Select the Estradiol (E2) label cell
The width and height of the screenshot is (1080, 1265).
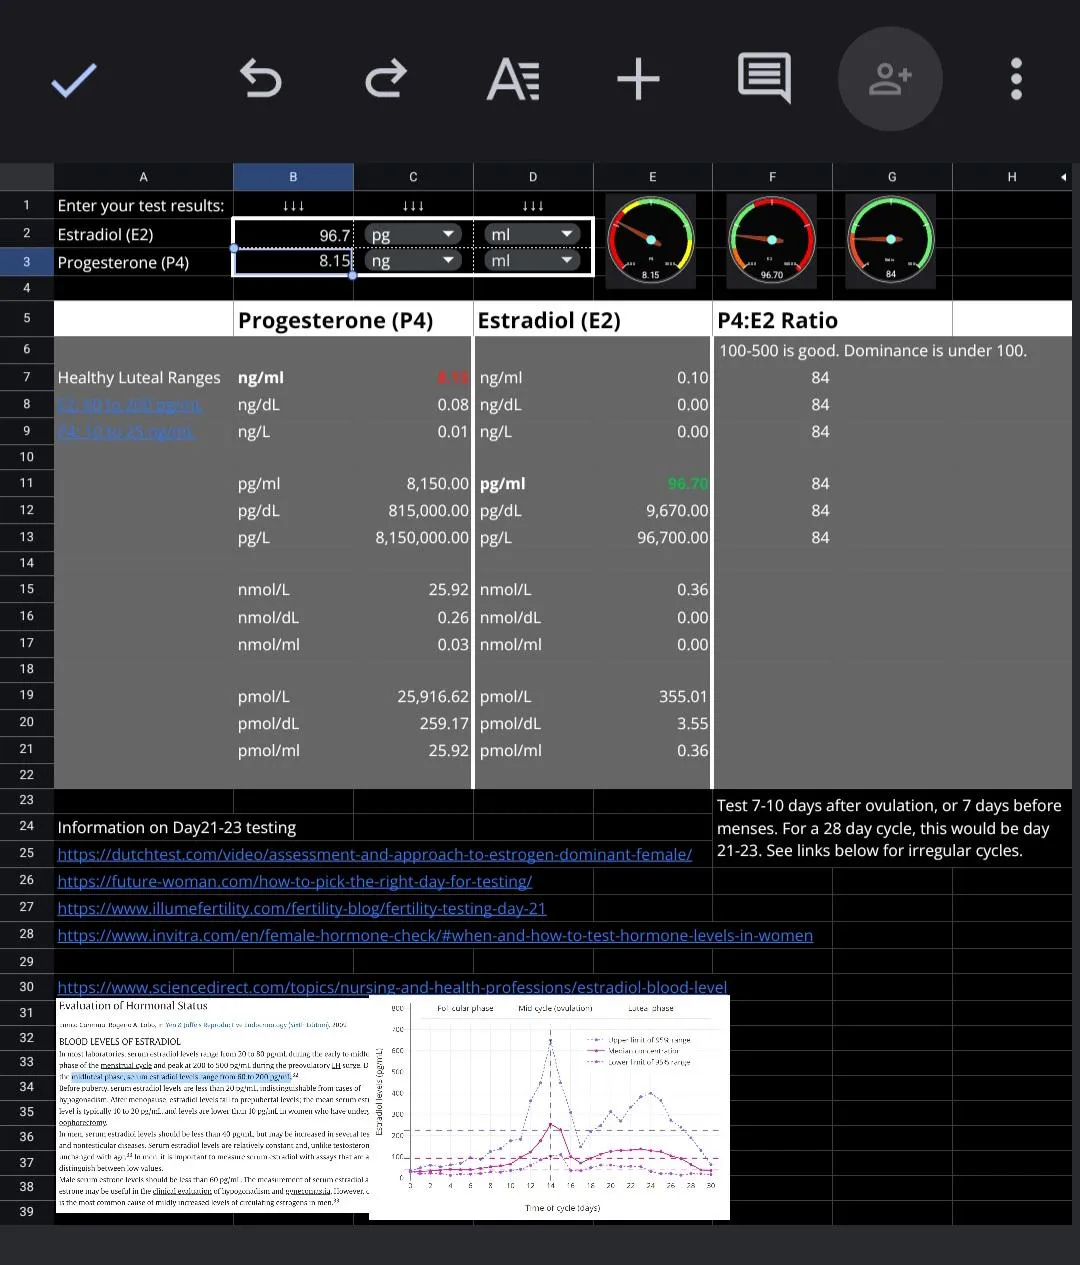click(143, 234)
